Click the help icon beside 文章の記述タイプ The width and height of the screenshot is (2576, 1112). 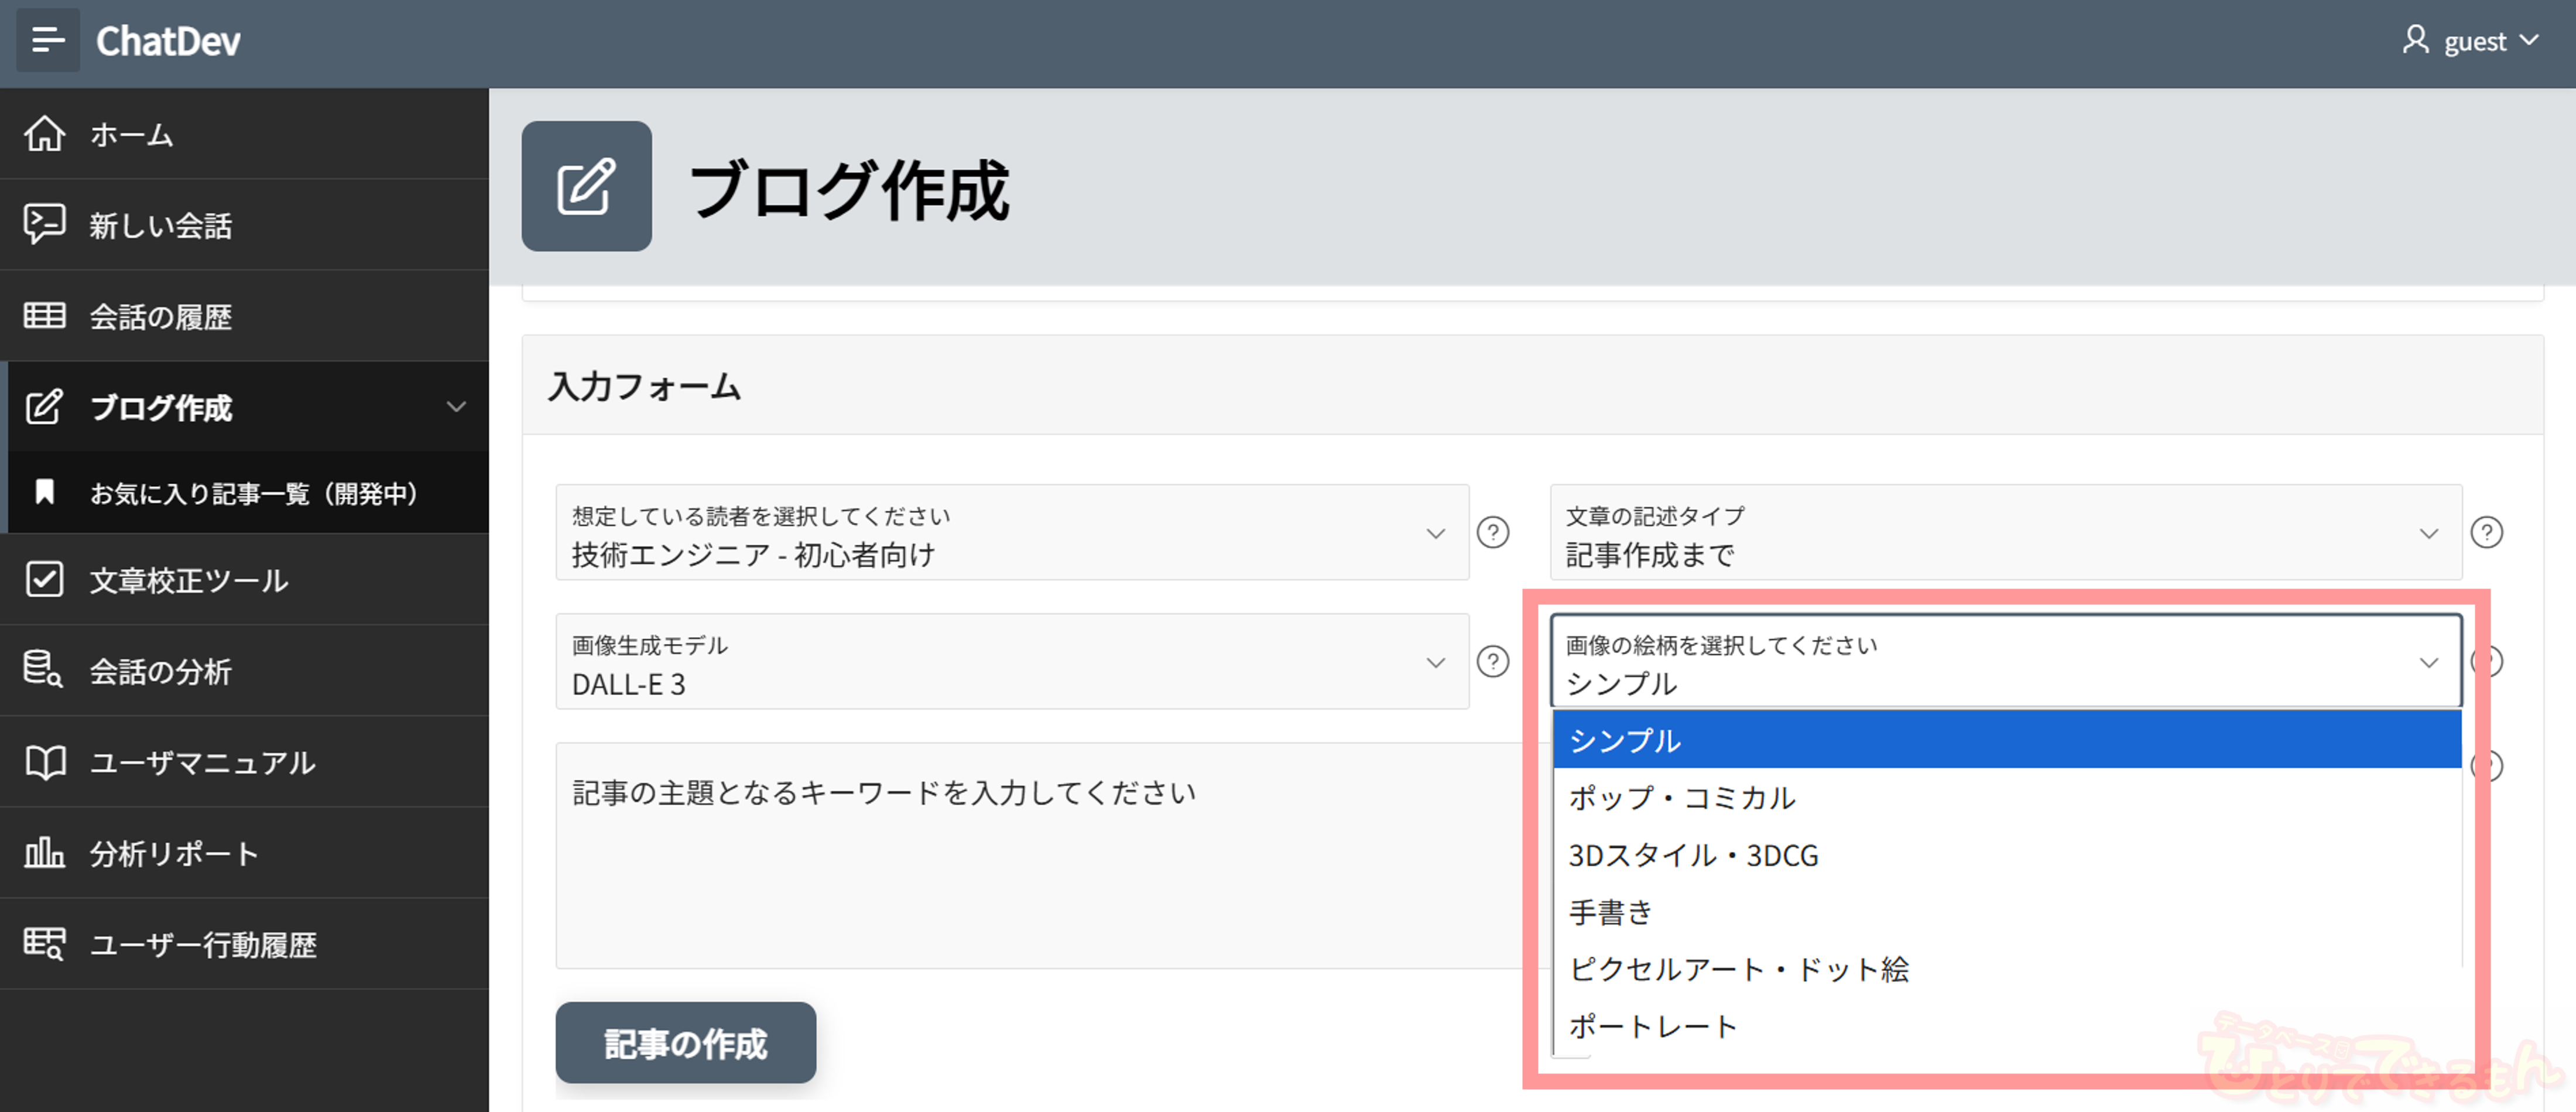[2486, 533]
